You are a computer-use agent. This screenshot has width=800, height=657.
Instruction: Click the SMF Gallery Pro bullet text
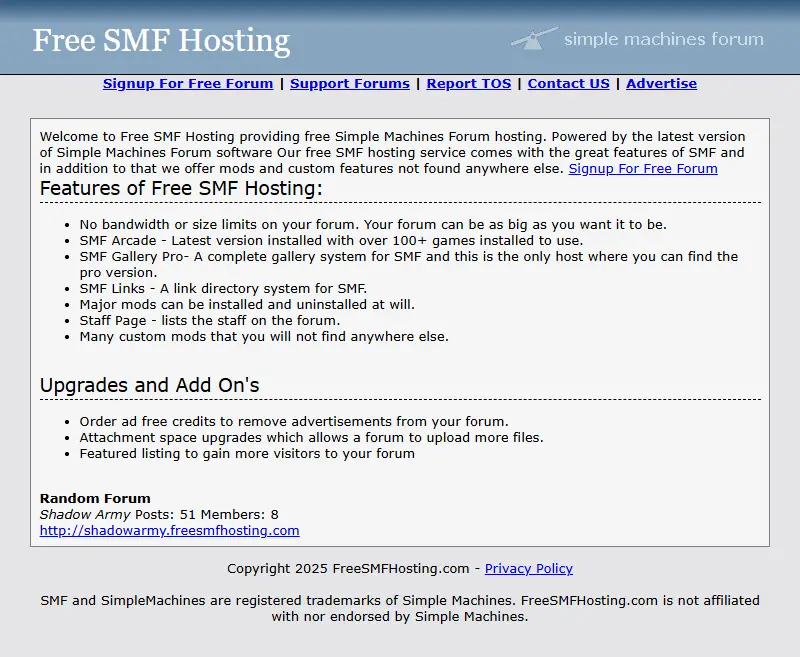(409, 264)
